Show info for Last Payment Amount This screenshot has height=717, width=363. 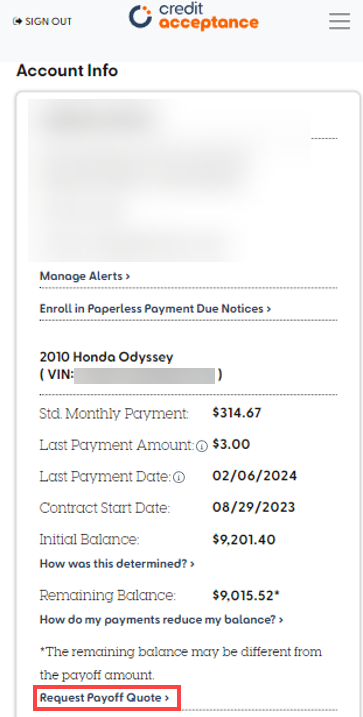pos(202,446)
